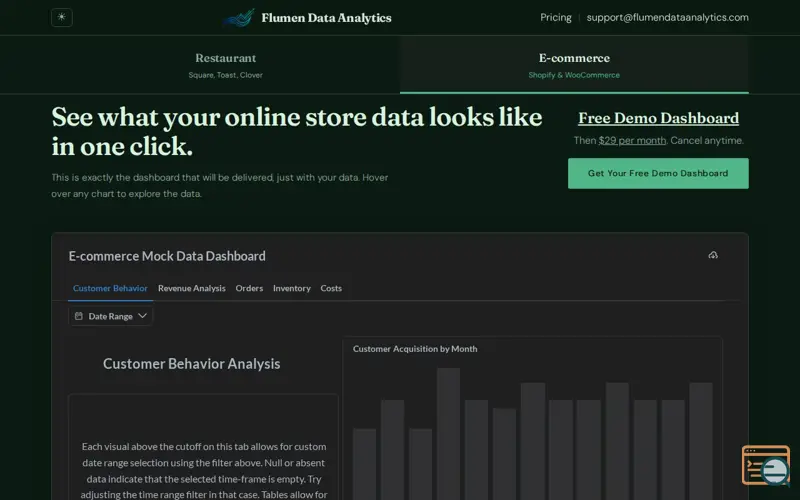
Task: Open the Free Demo Dashboard link
Action: click(x=658, y=118)
